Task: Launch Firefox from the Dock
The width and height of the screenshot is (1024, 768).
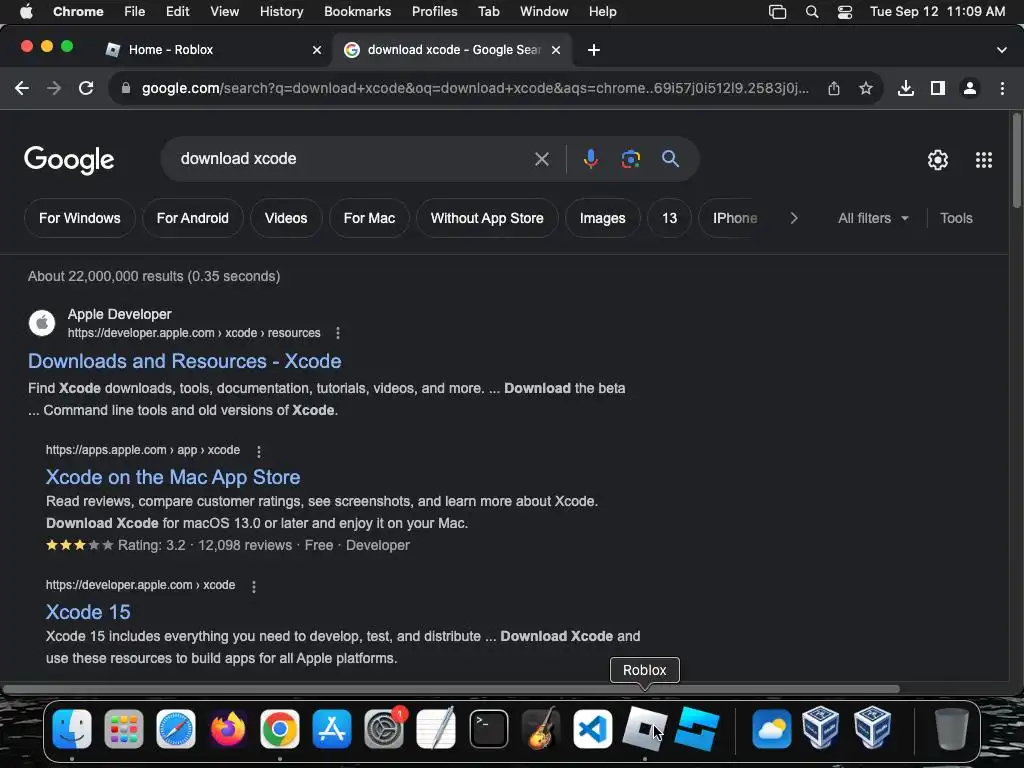Action: [x=228, y=729]
